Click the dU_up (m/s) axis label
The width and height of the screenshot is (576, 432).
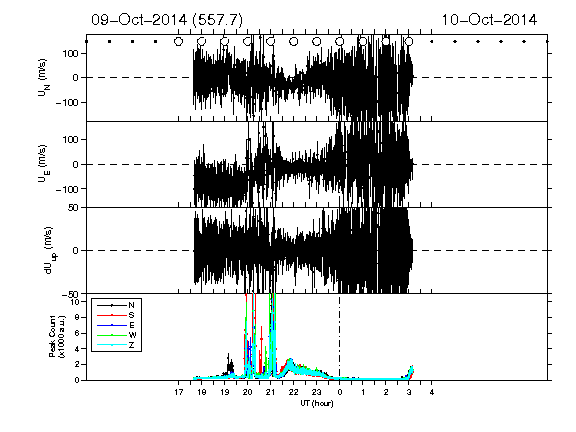50,250
